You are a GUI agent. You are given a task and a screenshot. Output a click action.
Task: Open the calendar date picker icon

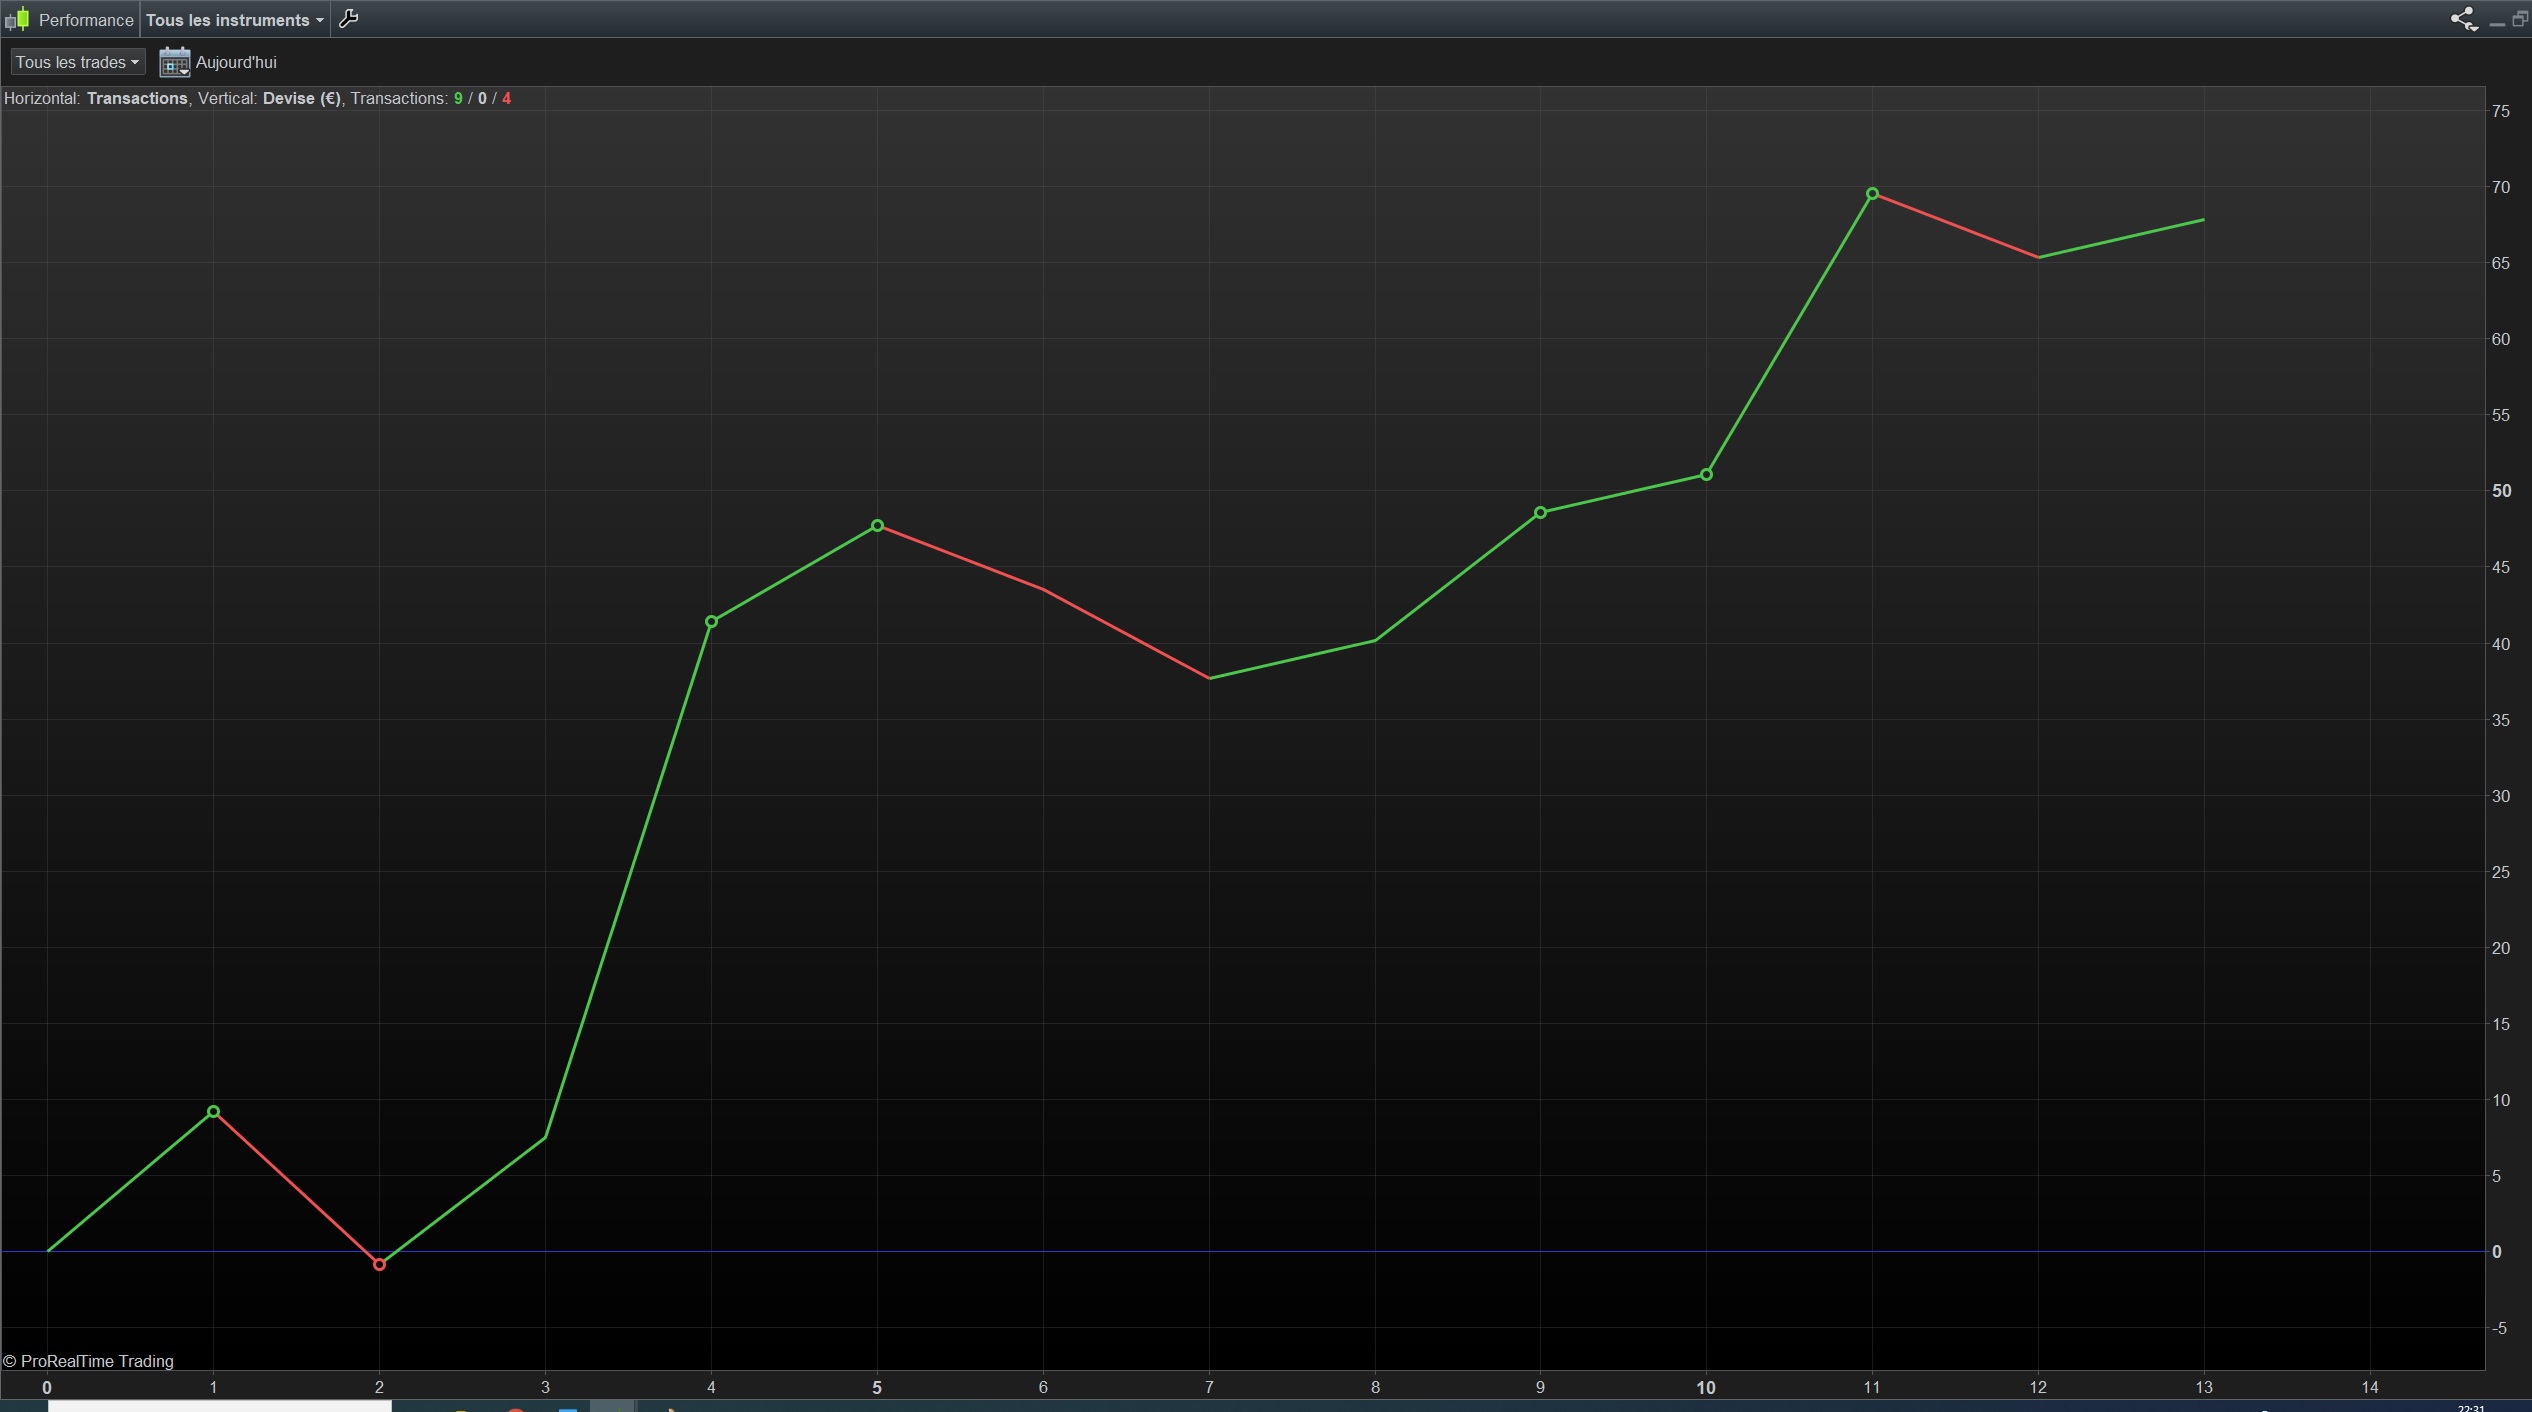point(174,62)
